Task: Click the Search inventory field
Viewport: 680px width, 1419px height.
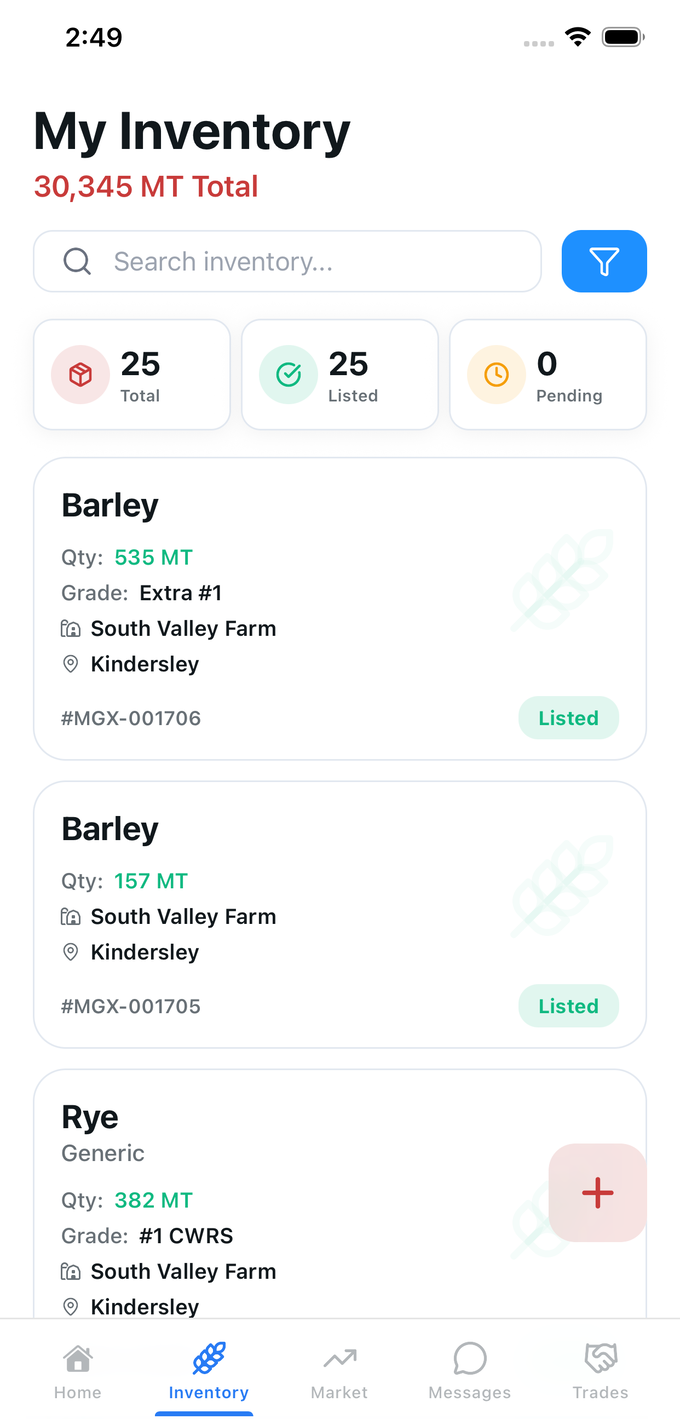Action: pyautogui.click(x=287, y=261)
